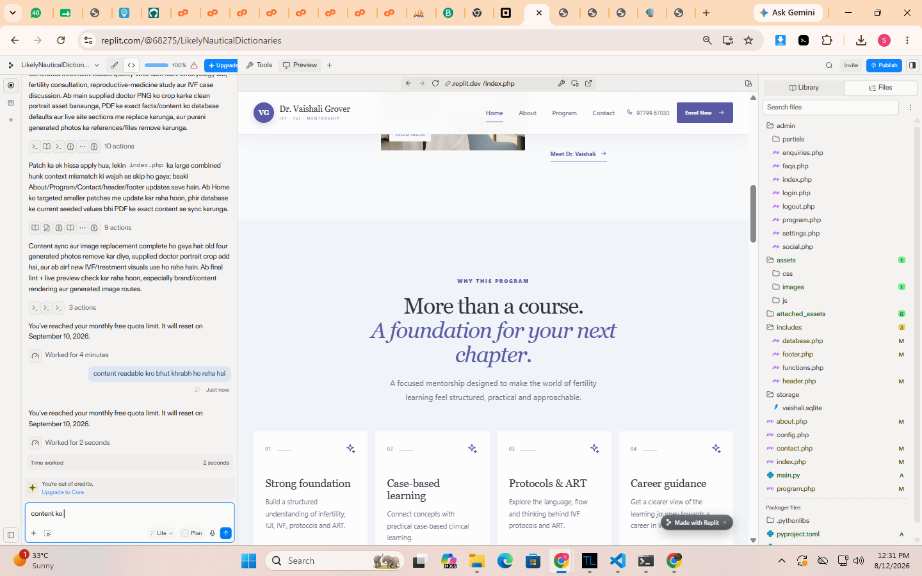Click the Search files input field
This screenshot has width=922, height=576.
pos(831,108)
